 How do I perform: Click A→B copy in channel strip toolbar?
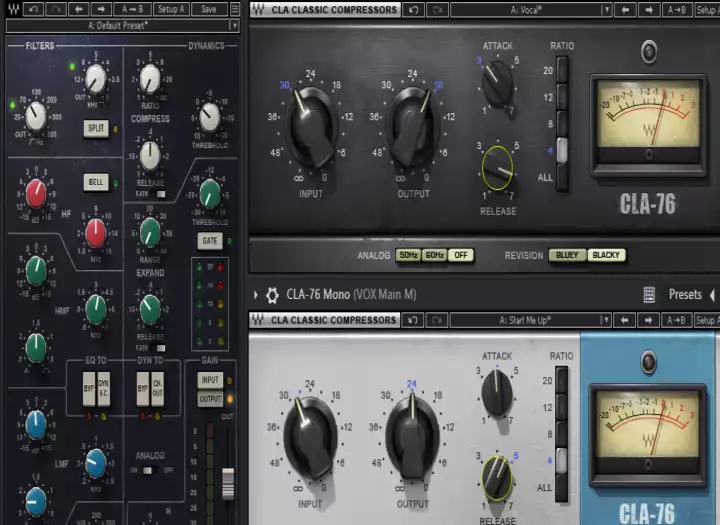pyautogui.click(x=132, y=9)
